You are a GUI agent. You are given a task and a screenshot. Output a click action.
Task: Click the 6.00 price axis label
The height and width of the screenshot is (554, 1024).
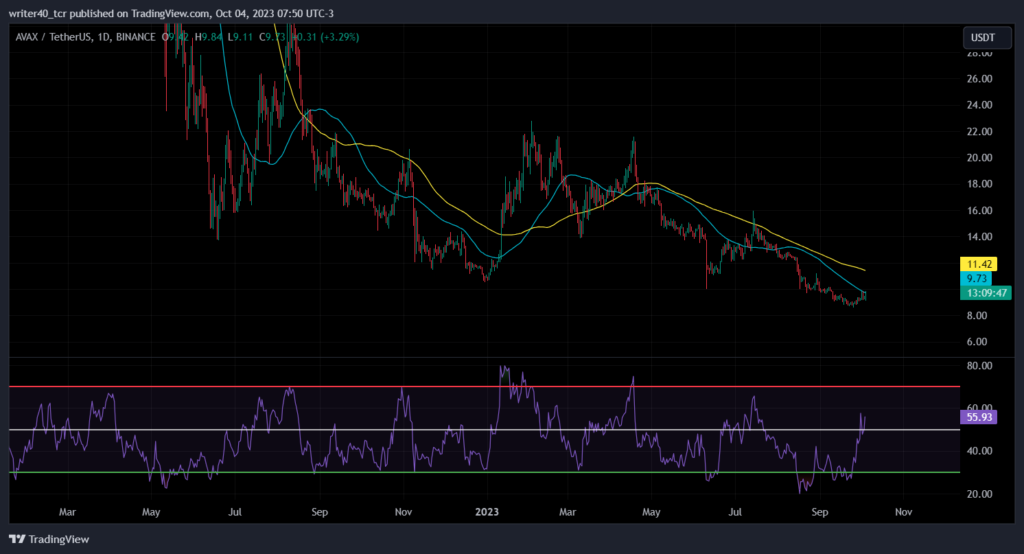coord(976,342)
